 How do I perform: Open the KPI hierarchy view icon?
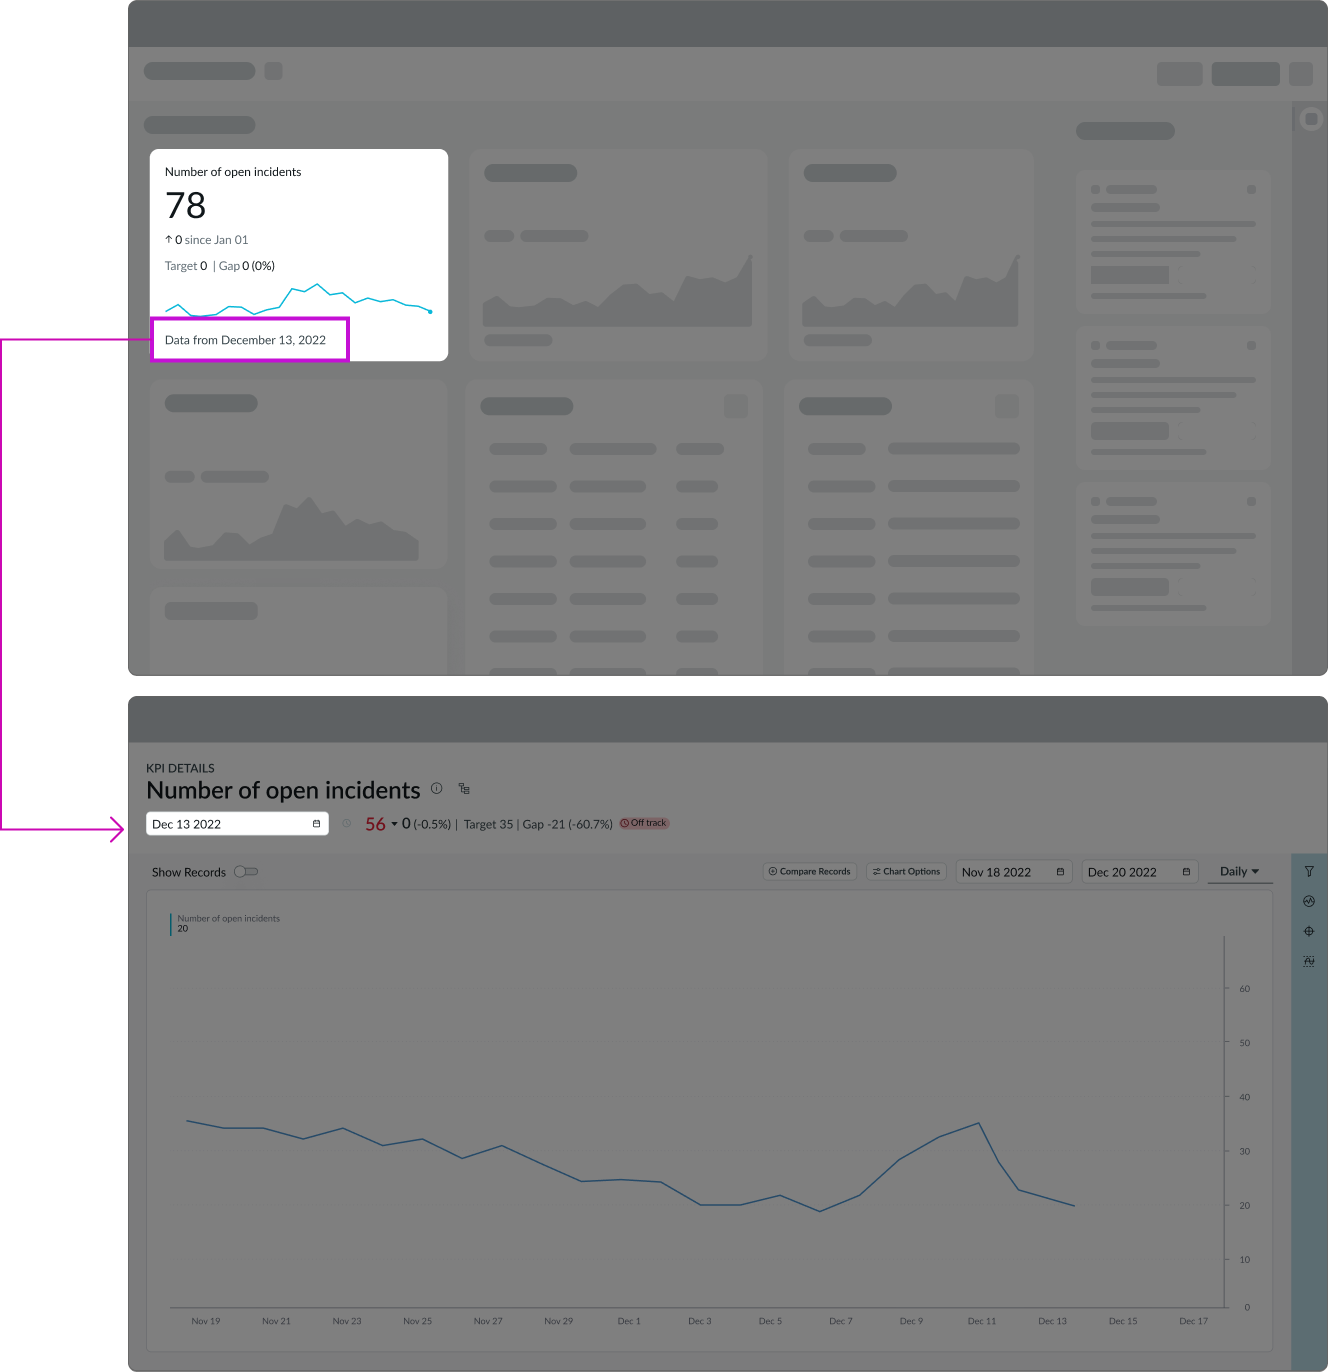[464, 788]
